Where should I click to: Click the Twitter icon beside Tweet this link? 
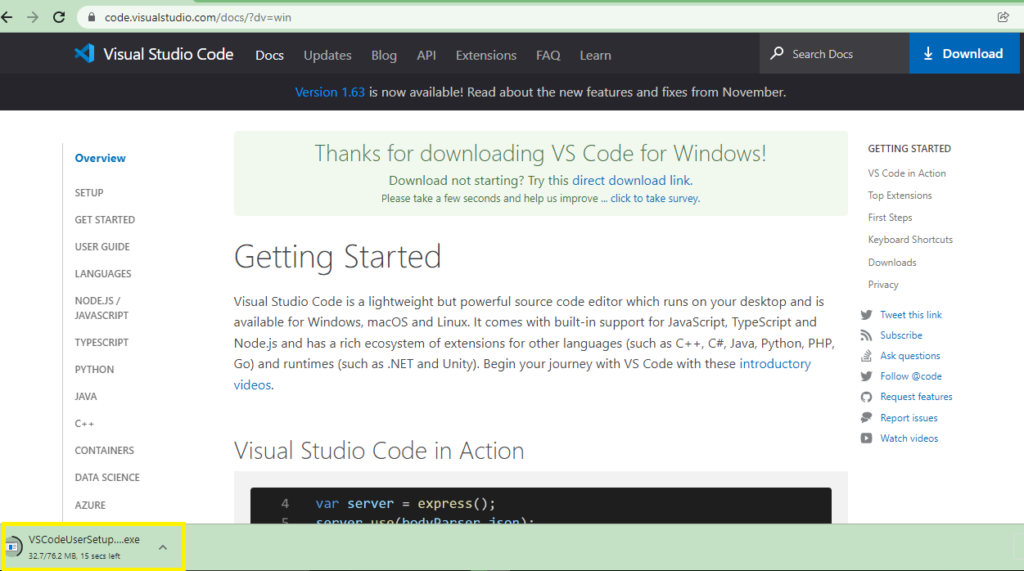click(x=866, y=315)
